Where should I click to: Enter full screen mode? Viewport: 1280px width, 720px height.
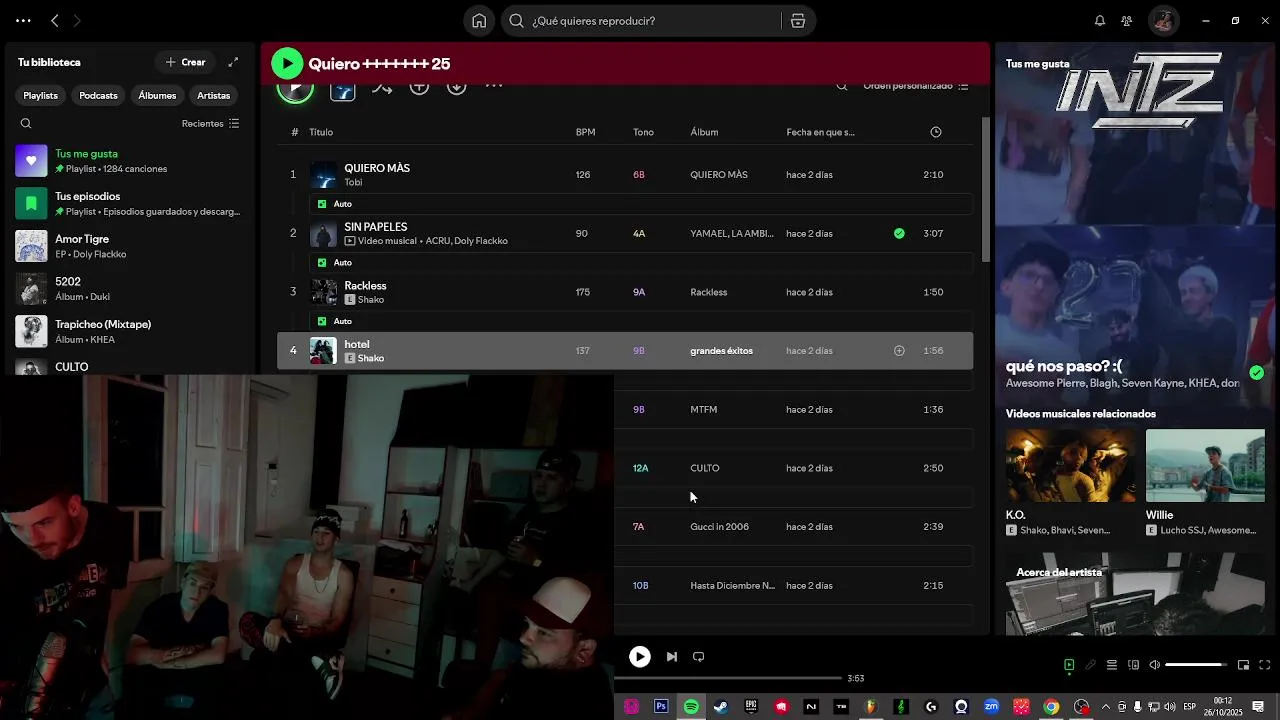1265,665
